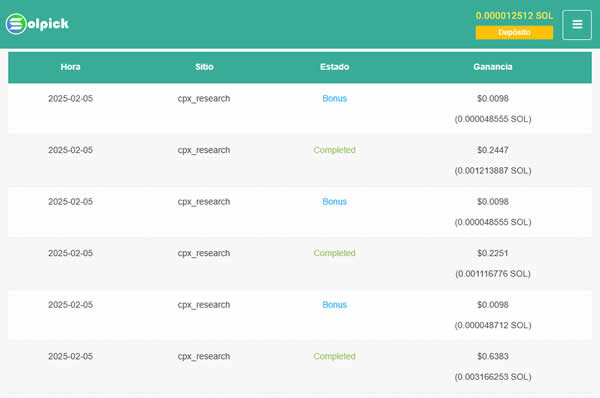
Task: Click cpx_research in the $0.6383 row
Action: [204, 357]
